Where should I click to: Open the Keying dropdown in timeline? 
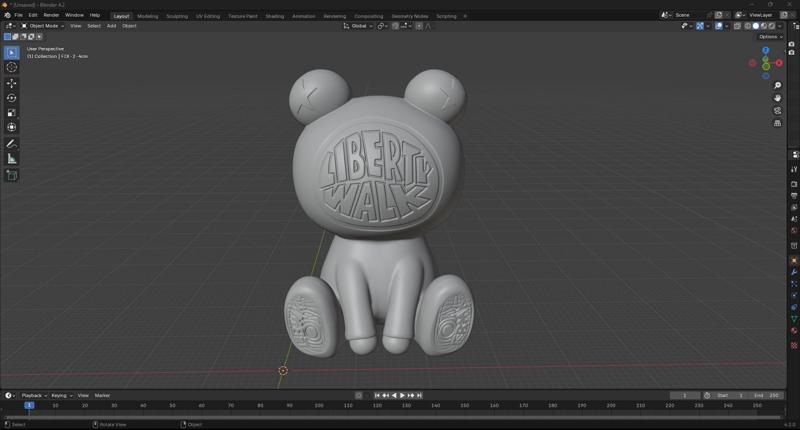pos(61,395)
